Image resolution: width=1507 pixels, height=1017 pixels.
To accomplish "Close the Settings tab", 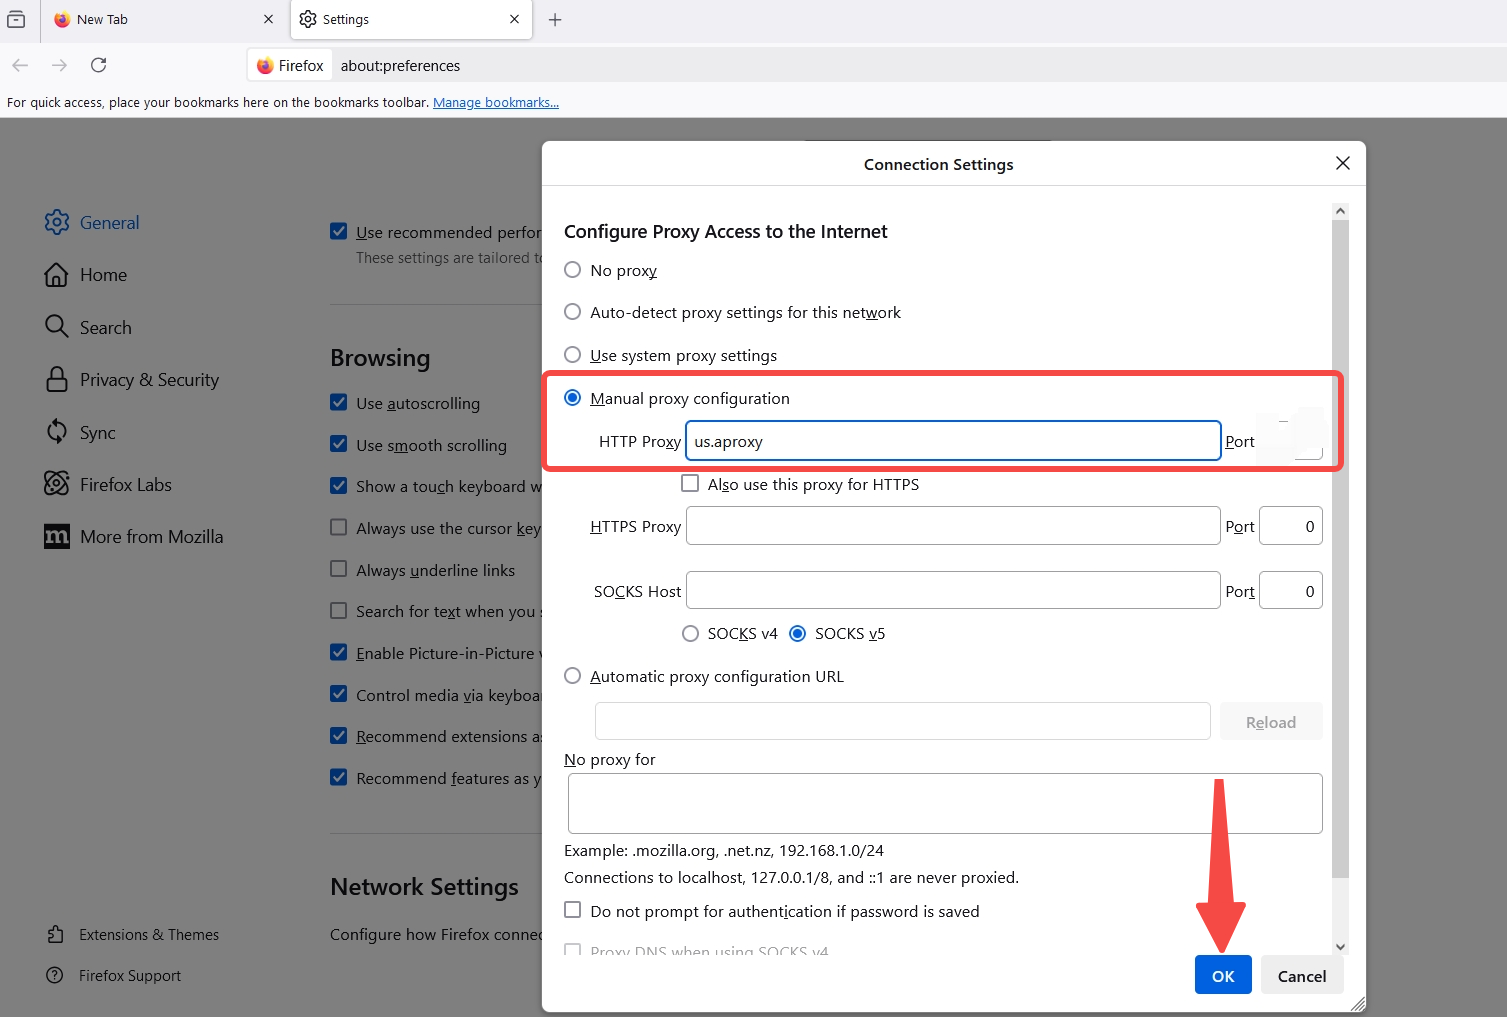I will tap(514, 19).
